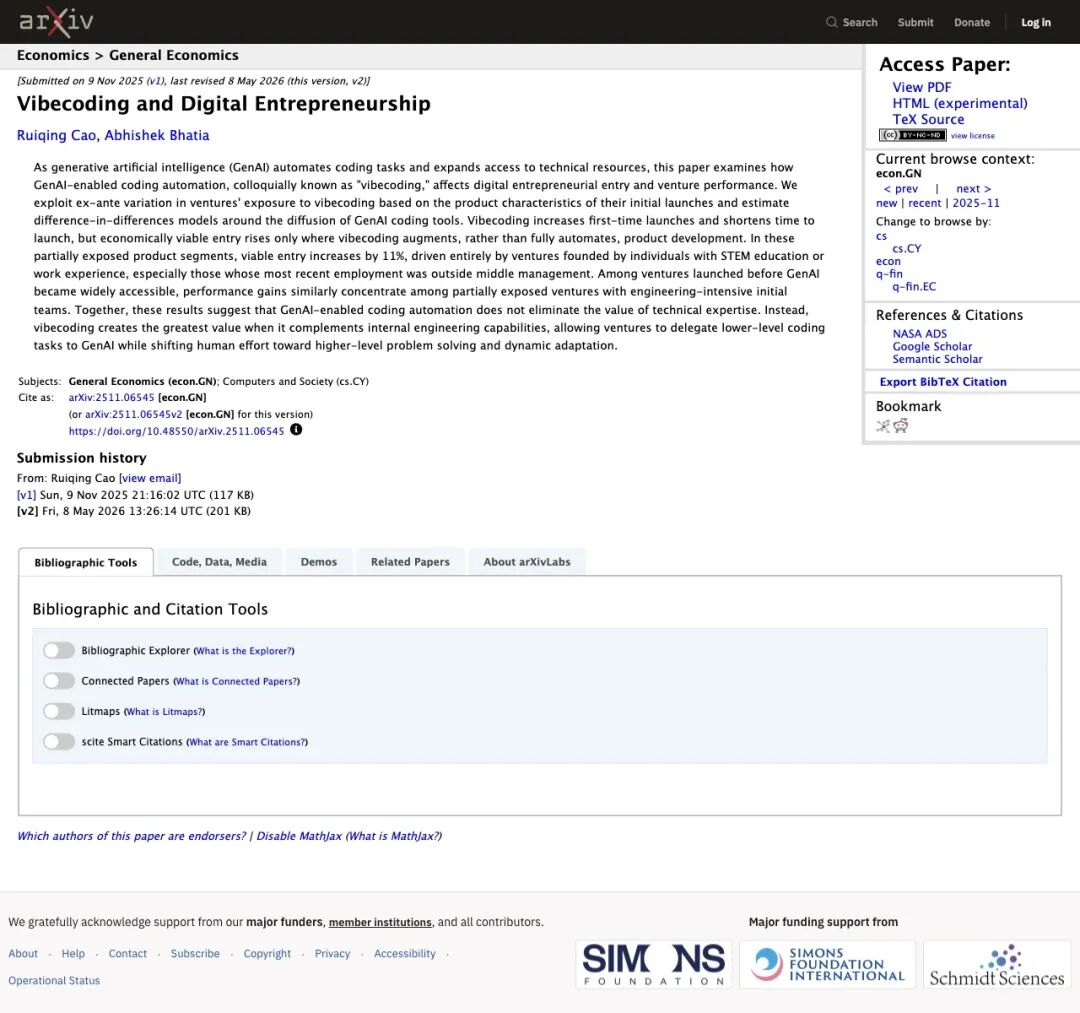Click Log in in the header
This screenshot has height=1013, width=1080.
pyautogui.click(x=1036, y=22)
